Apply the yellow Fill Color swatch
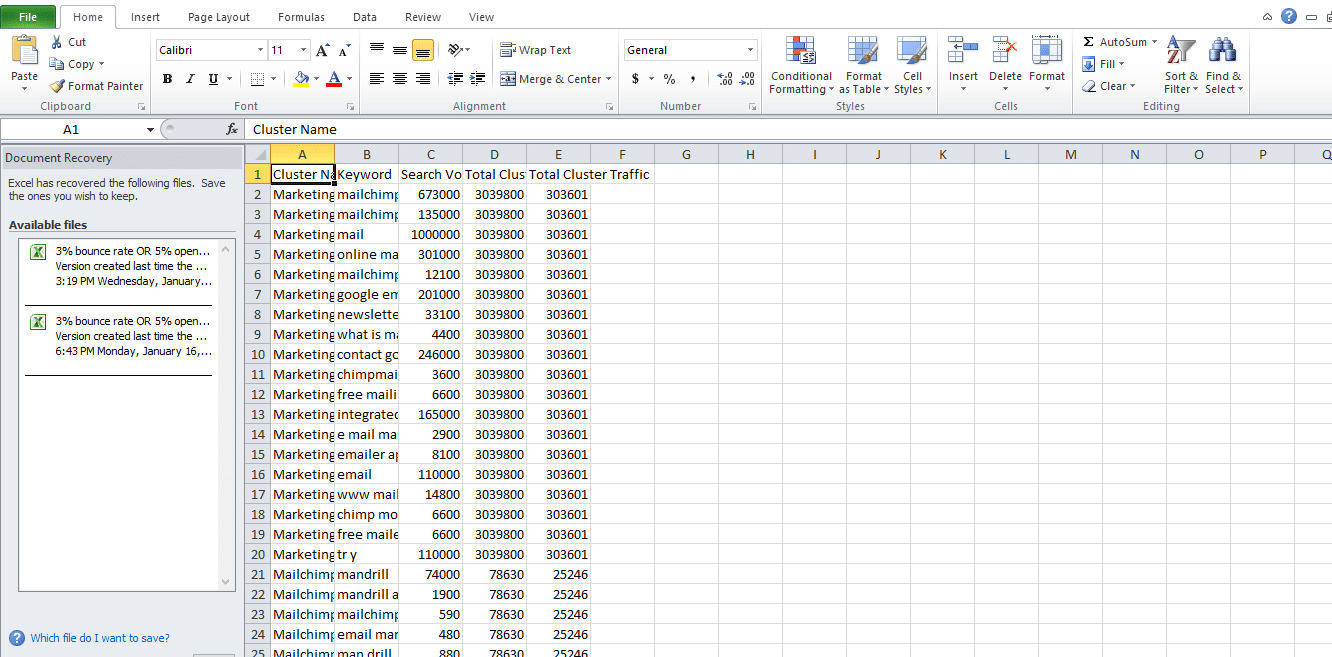Viewport: 1332px width, 657px height. coord(301,79)
